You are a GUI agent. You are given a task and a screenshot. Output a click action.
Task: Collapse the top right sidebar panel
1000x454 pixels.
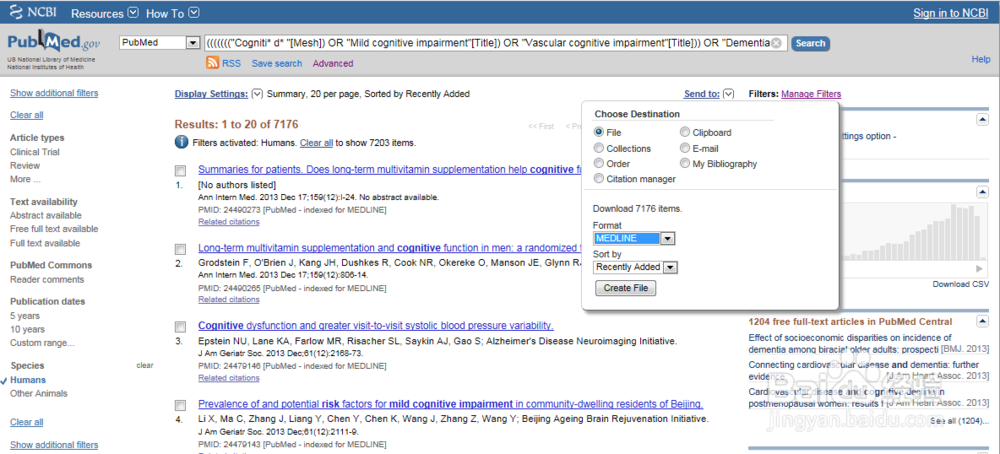(982, 119)
